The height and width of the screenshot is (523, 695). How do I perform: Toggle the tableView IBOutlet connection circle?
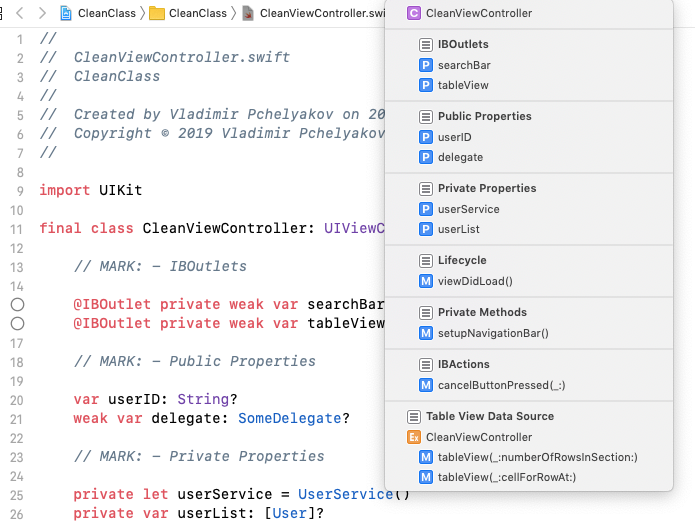click(x=17, y=323)
